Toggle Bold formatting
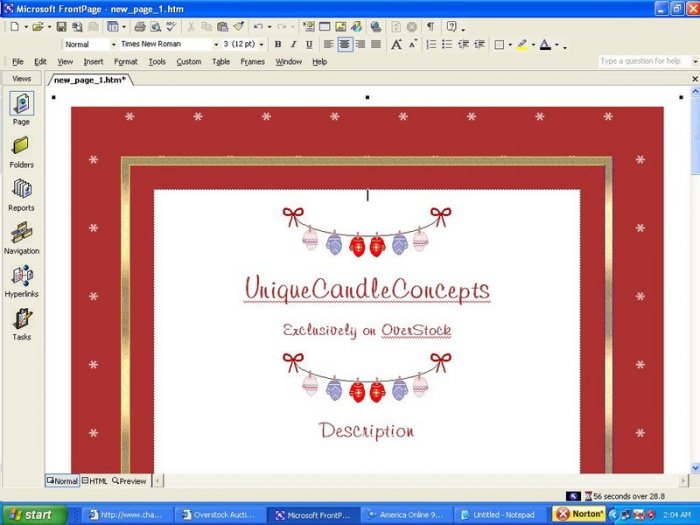The height and width of the screenshot is (525, 700). (278, 44)
